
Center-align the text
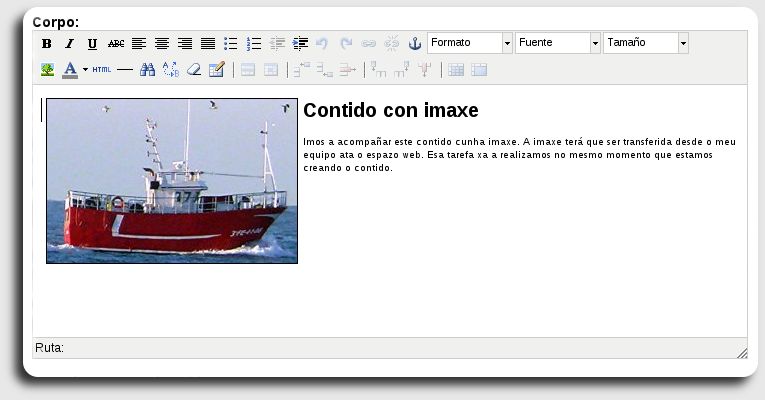(161, 43)
